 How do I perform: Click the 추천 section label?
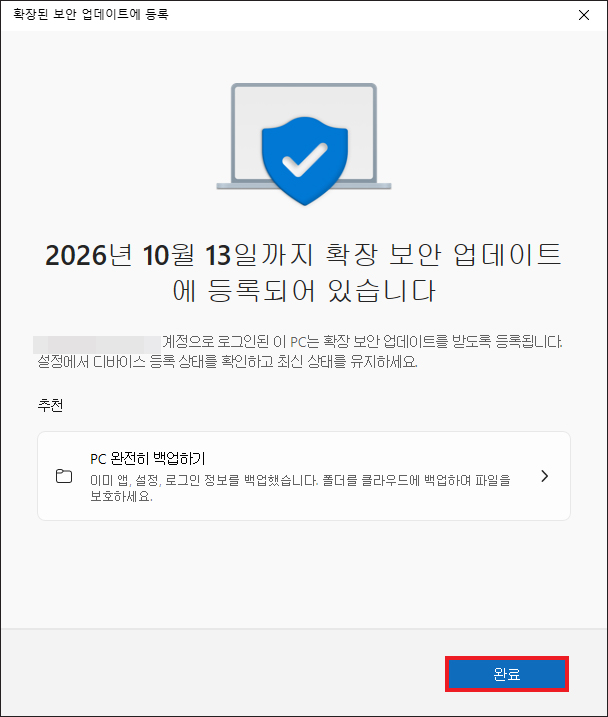click(50, 405)
